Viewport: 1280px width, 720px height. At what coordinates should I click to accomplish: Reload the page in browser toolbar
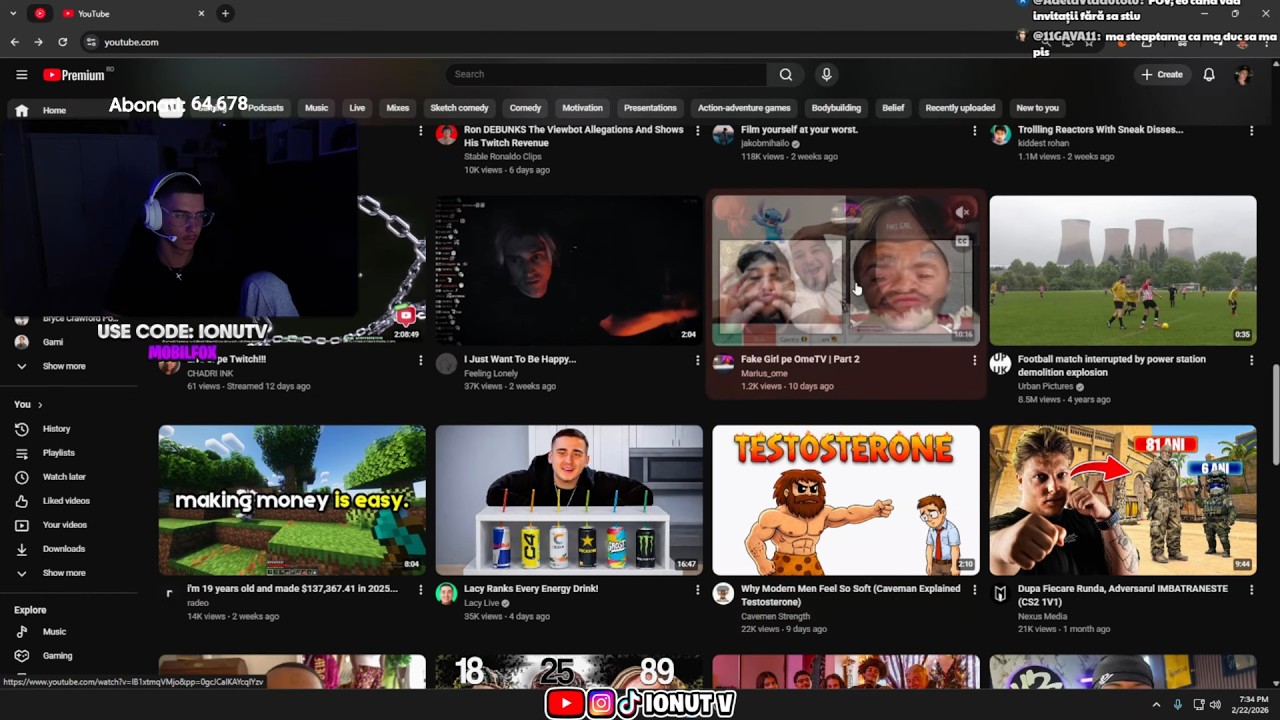coord(62,42)
